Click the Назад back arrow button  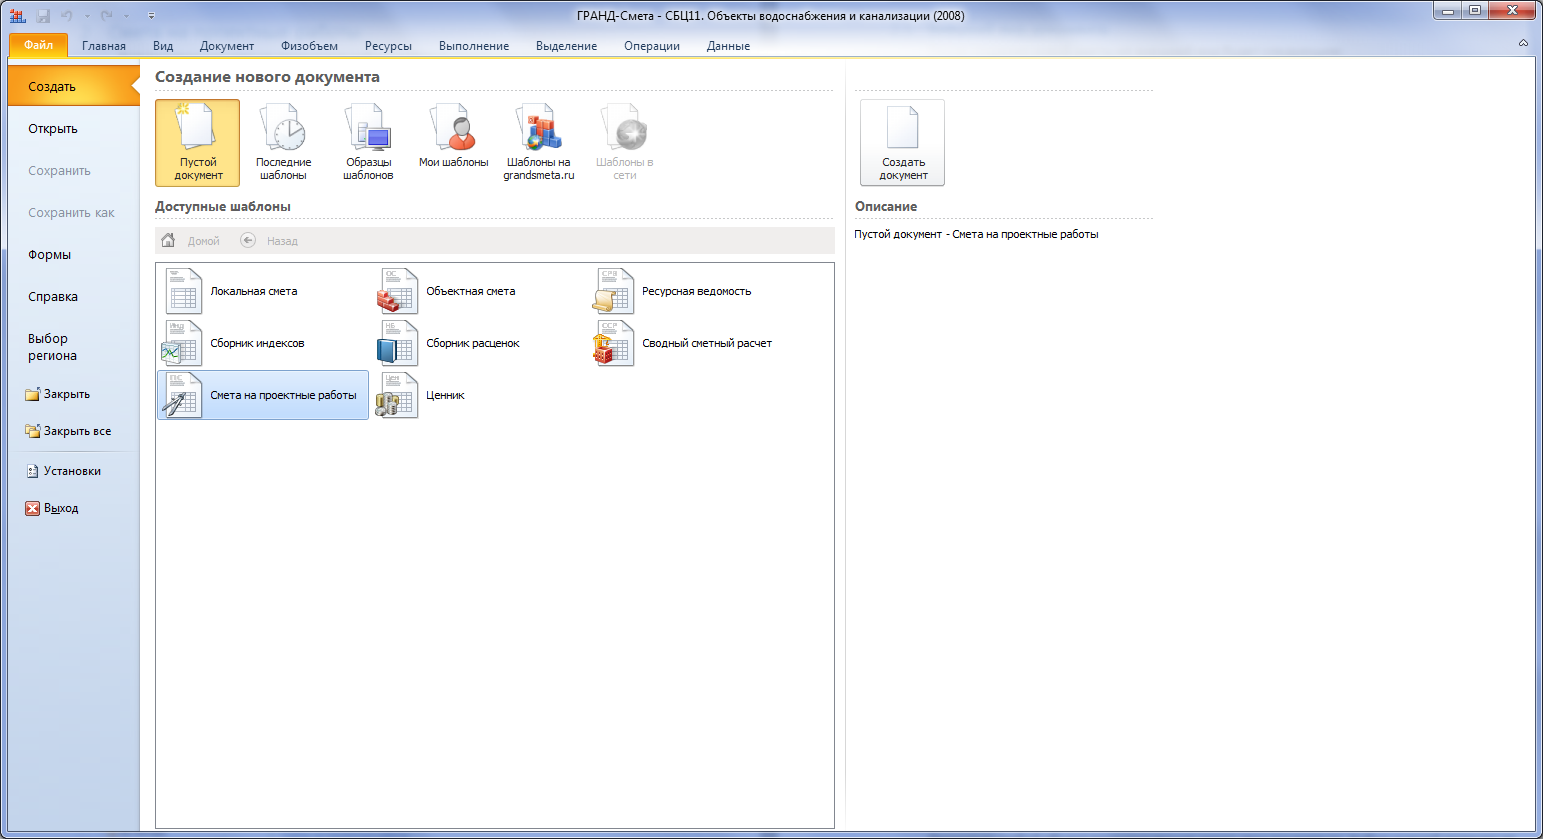270,241
